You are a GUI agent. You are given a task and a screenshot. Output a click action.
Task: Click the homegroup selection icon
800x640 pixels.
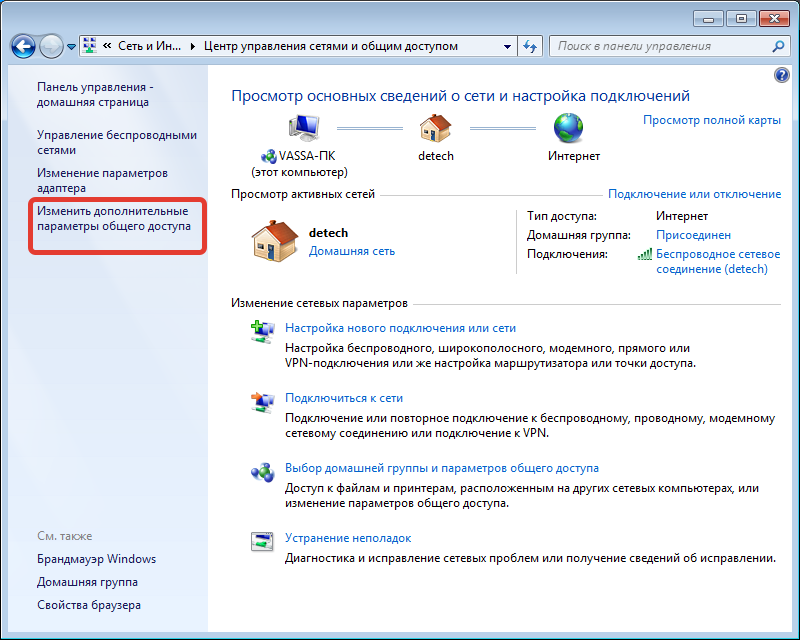(261, 473)
